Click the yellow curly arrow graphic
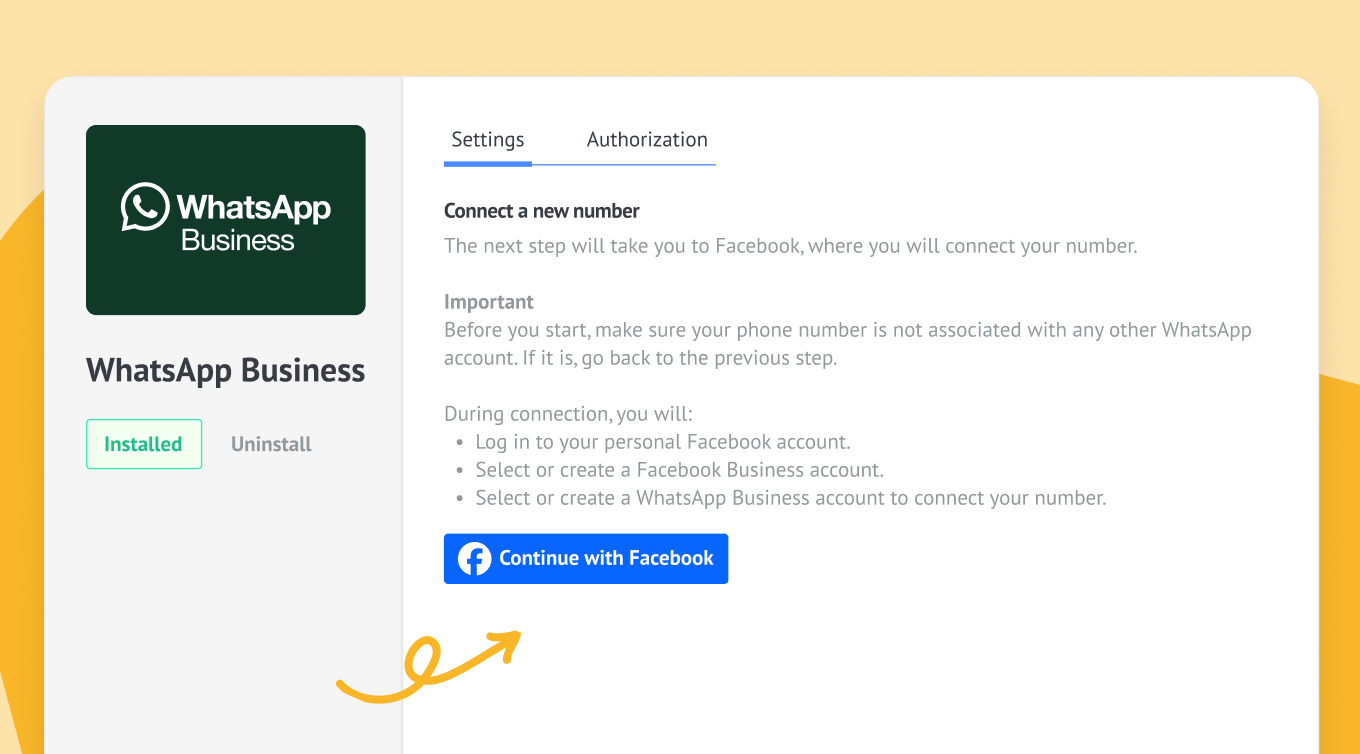The width and height of the screenshot is (1360, 754). point(429,665)
